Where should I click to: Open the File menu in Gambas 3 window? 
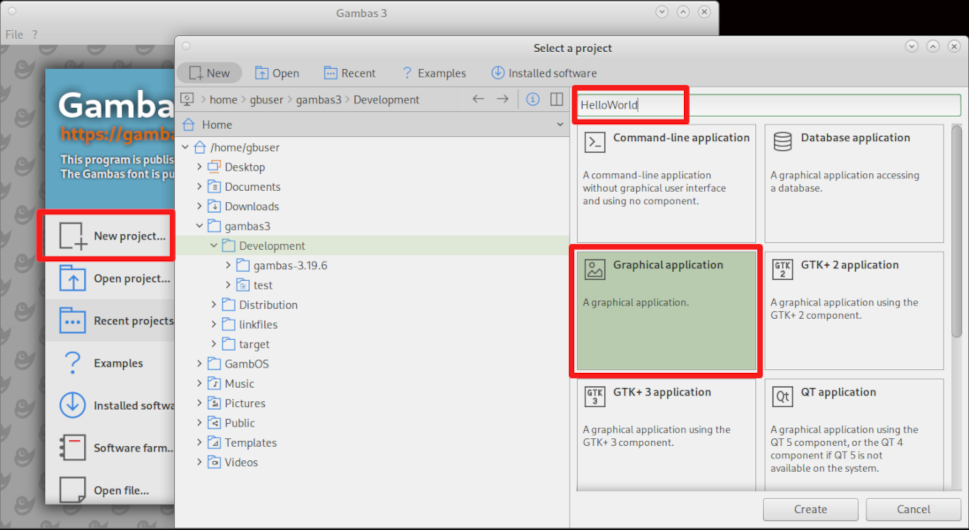point(14,35)
